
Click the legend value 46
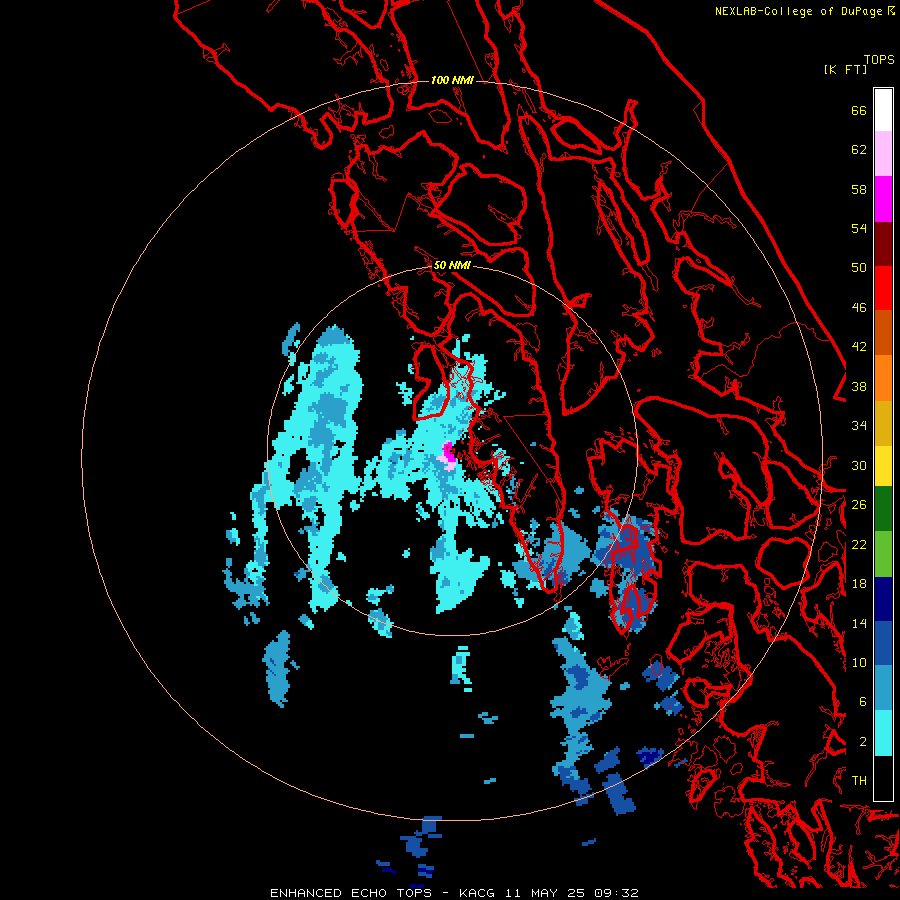859,307
